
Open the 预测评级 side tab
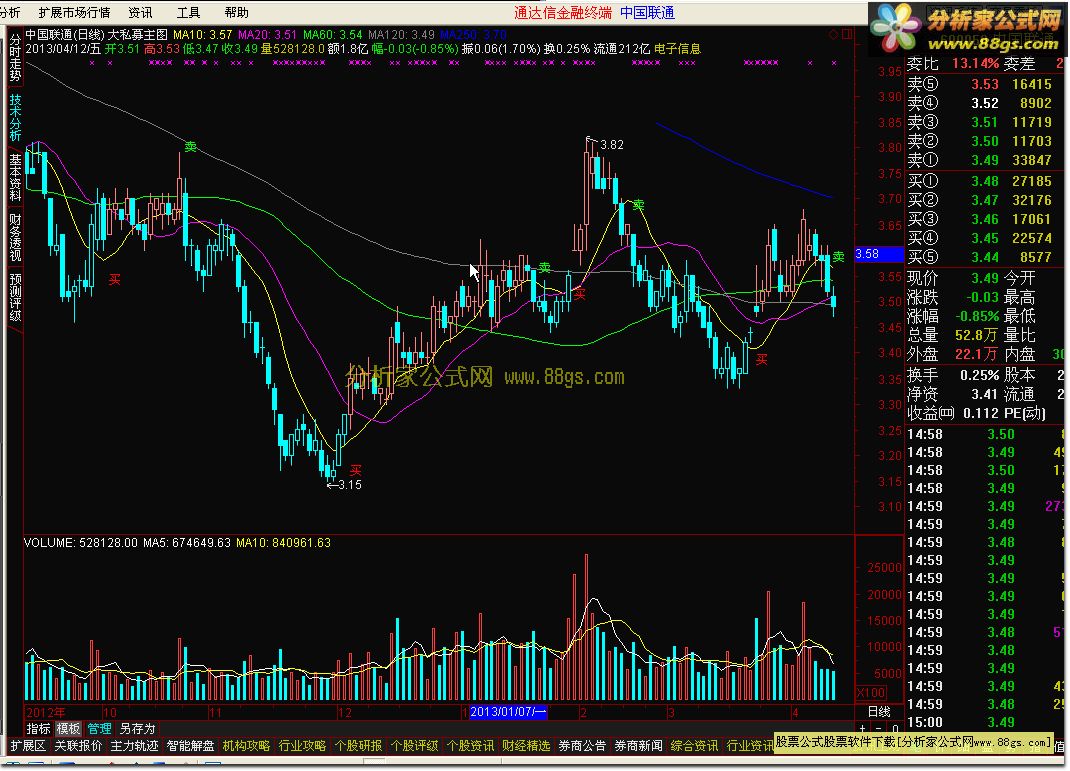(15, 297)
